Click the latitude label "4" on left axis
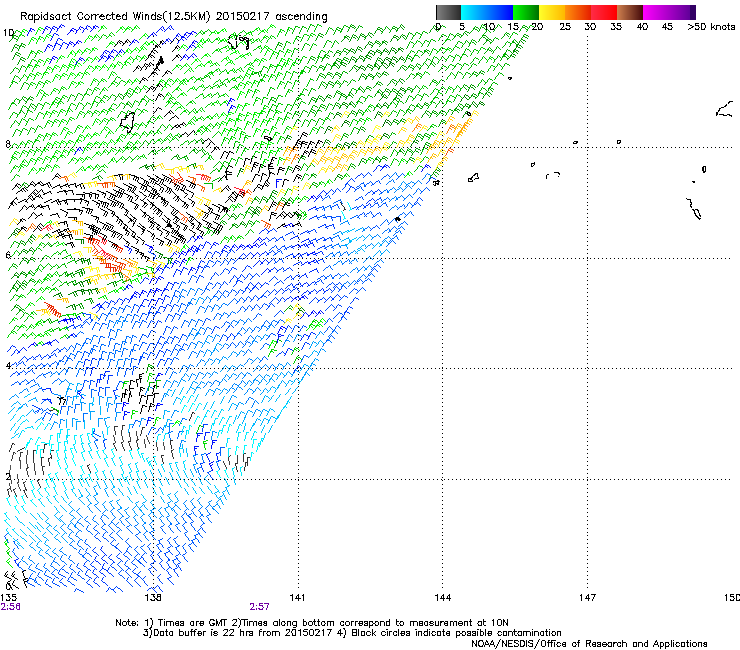Screen dimensions: 740x650 coord(8,365)
